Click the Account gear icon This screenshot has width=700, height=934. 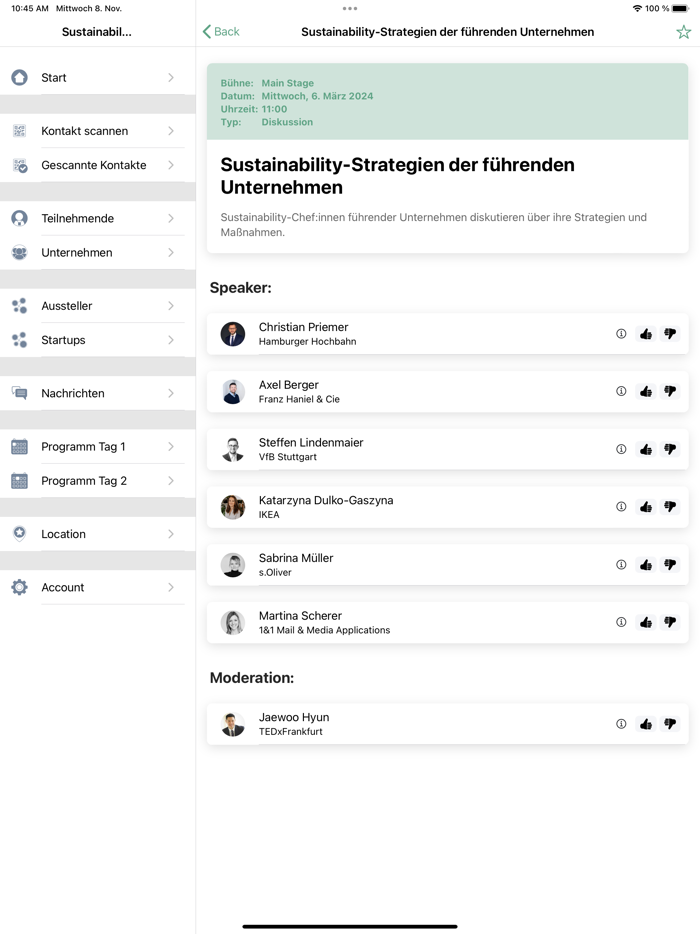point(18,587)
